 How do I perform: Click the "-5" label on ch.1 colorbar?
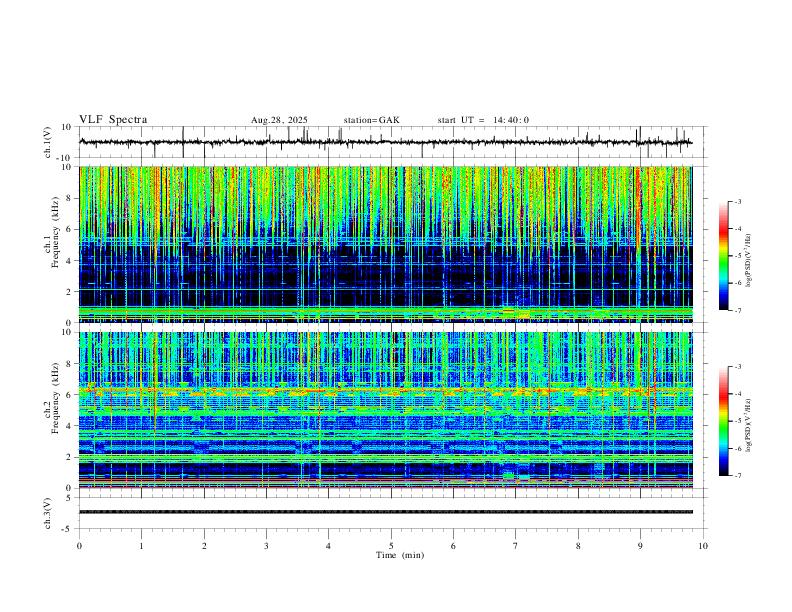tap(738, 256)
